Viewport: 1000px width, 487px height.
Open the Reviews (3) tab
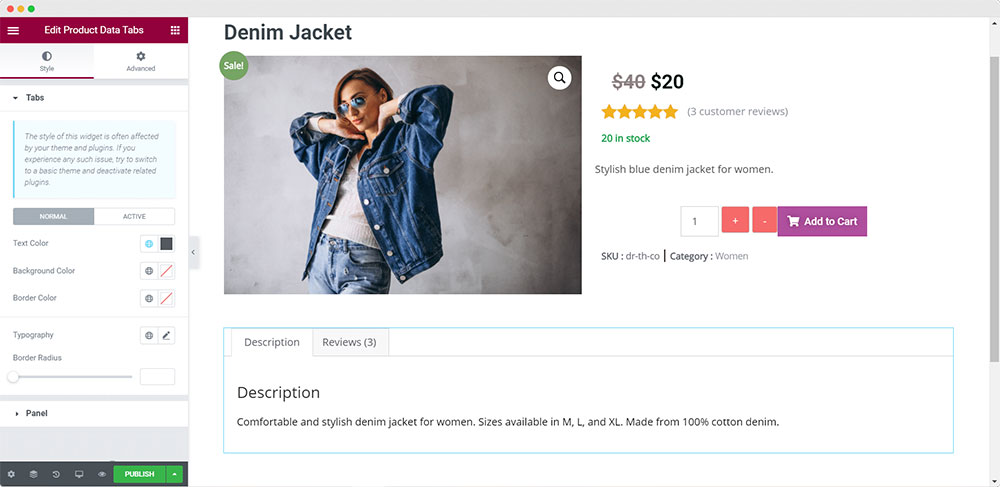(x=349, y=342)
